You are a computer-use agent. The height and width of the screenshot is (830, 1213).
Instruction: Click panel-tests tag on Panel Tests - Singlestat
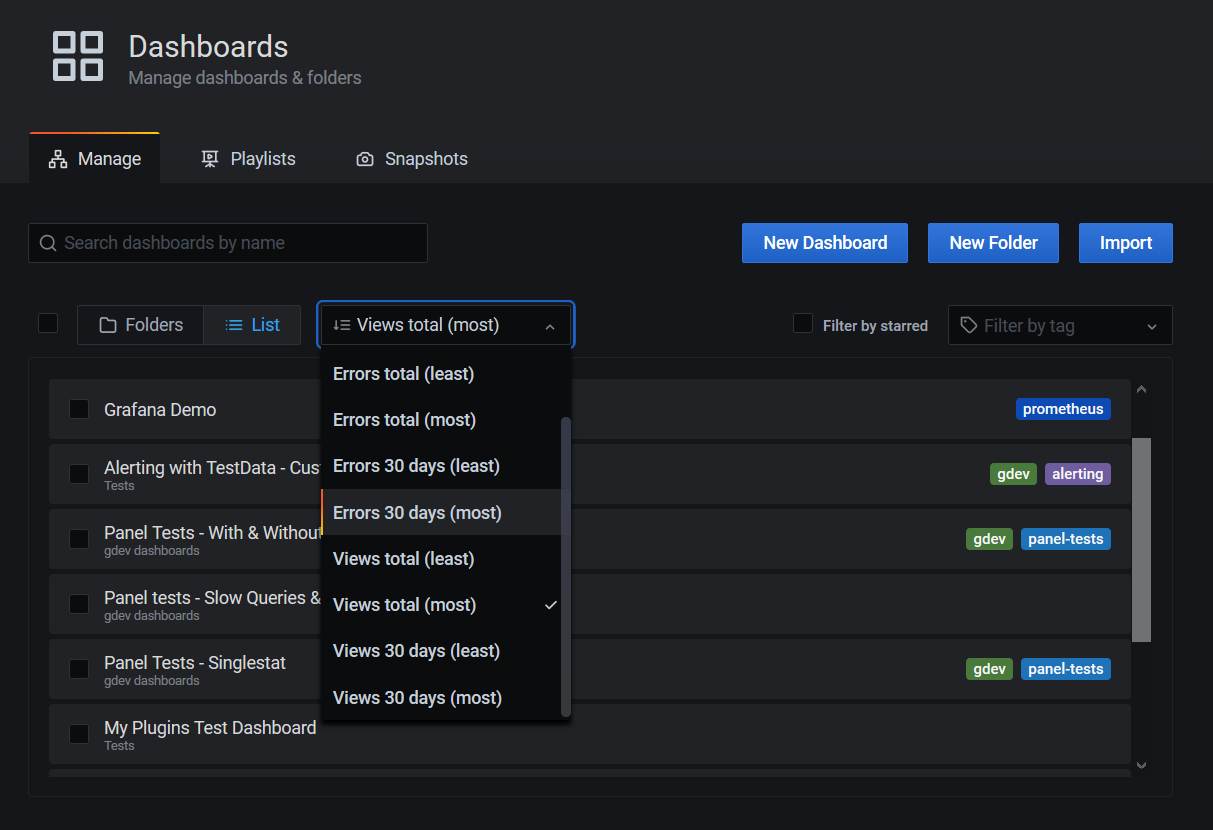[x=1065, y=669]
